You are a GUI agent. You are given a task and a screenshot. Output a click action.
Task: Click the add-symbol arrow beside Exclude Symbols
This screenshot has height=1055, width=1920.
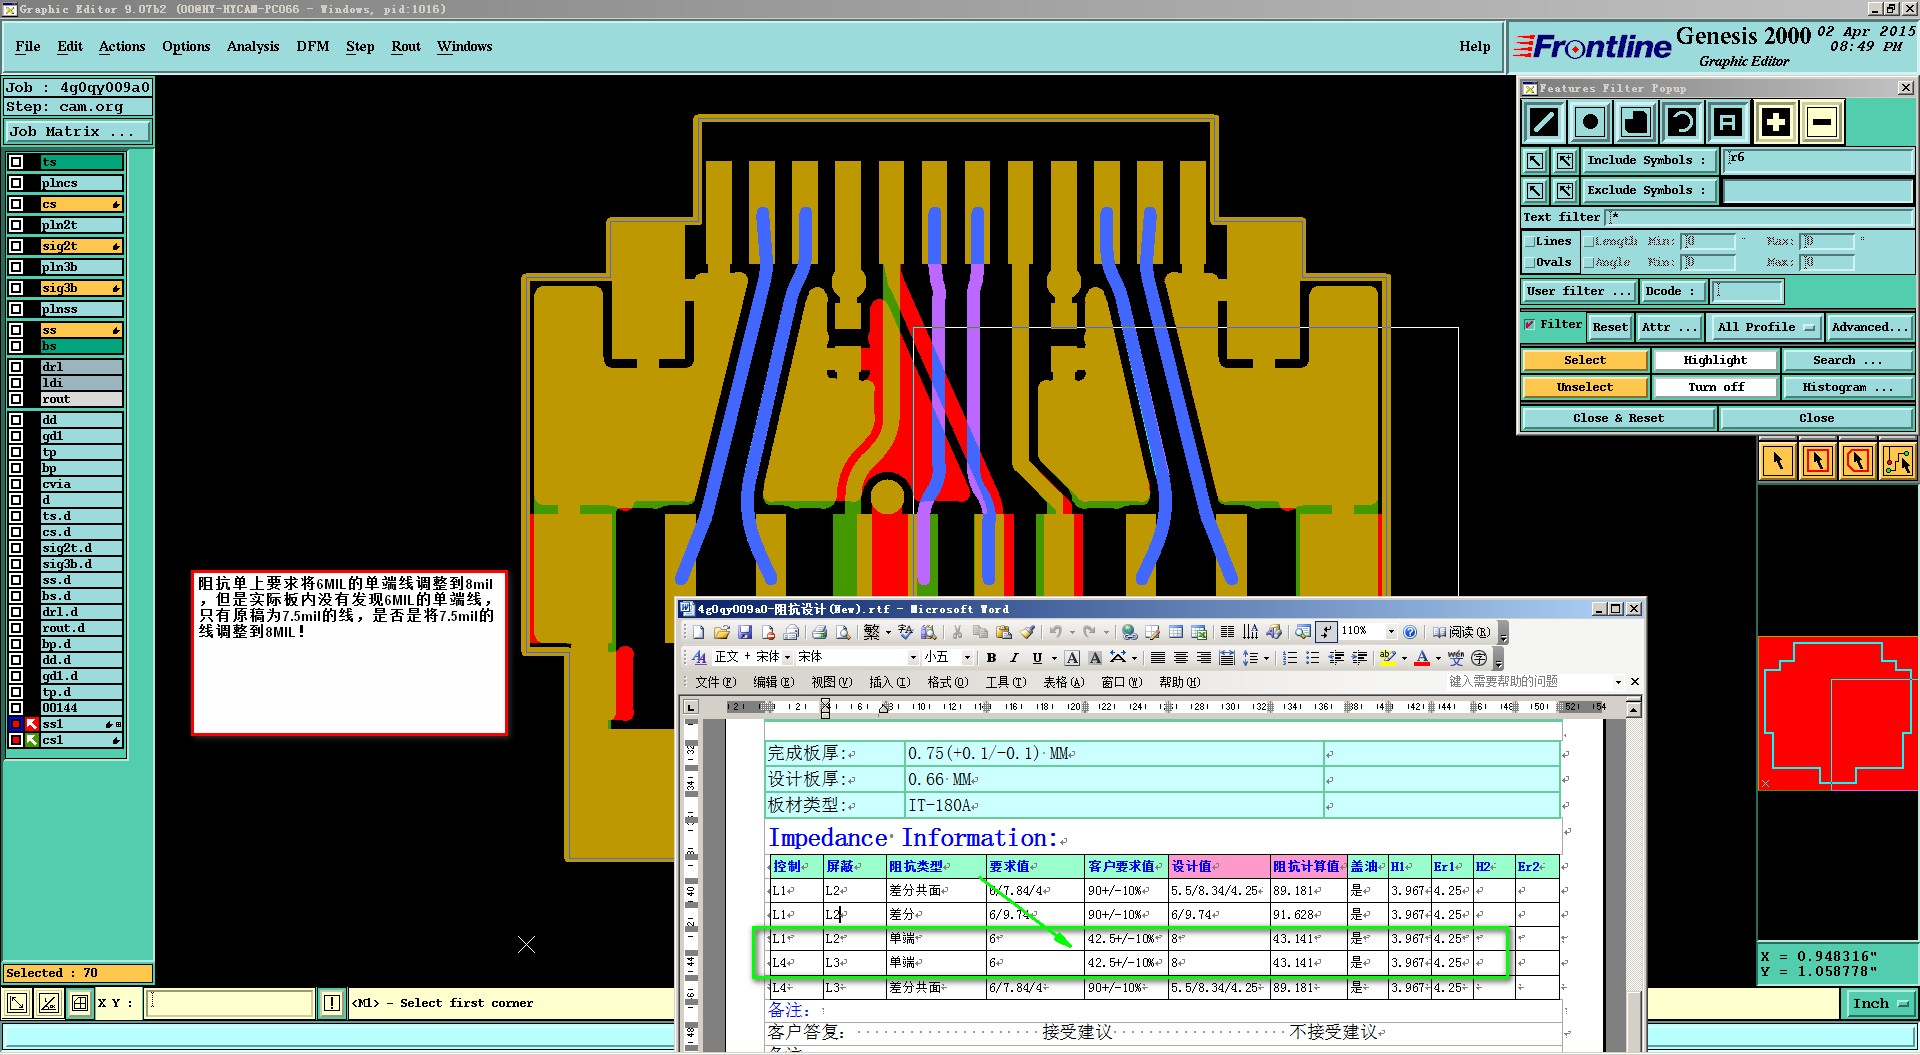pos(1565,190)
